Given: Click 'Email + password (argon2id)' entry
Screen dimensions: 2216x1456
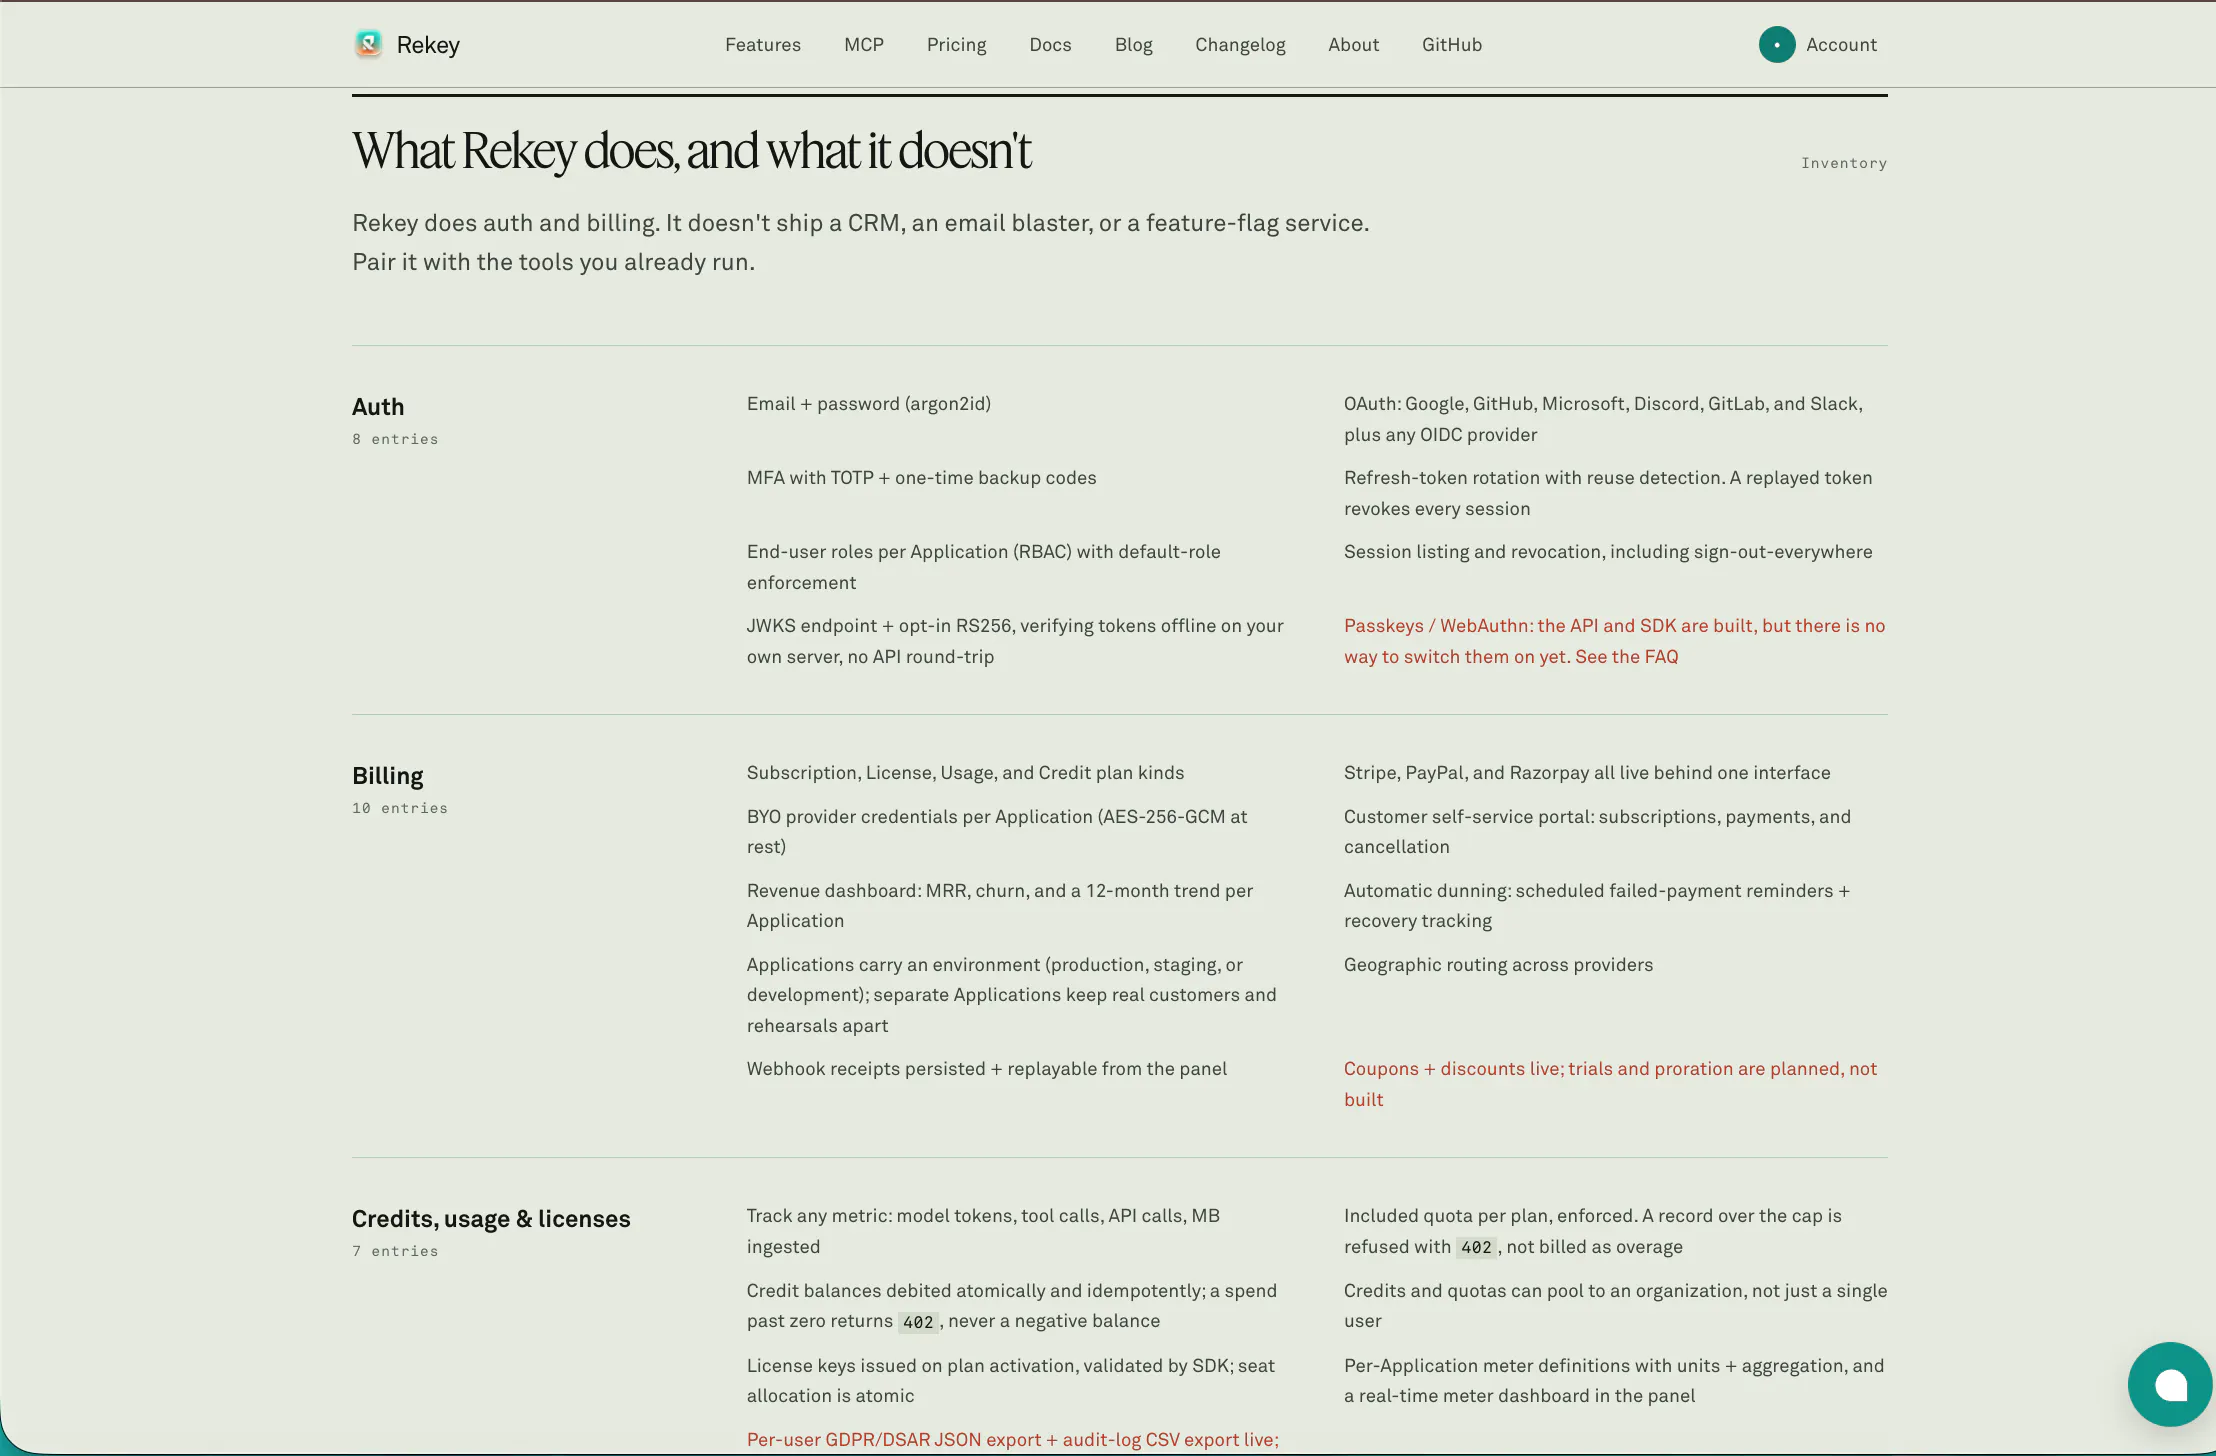Looking at the screenshot, I should click(869, 404).
